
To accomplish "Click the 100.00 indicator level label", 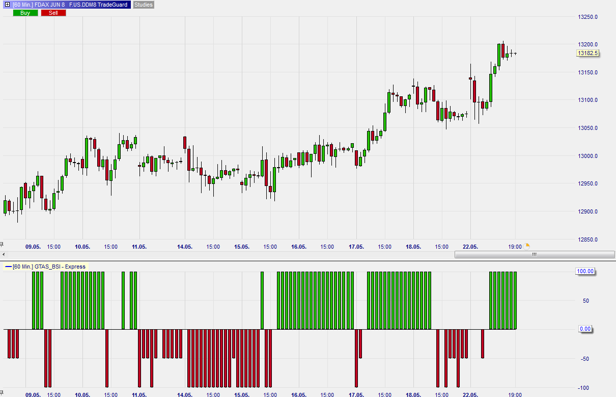I will pos(585,271).
